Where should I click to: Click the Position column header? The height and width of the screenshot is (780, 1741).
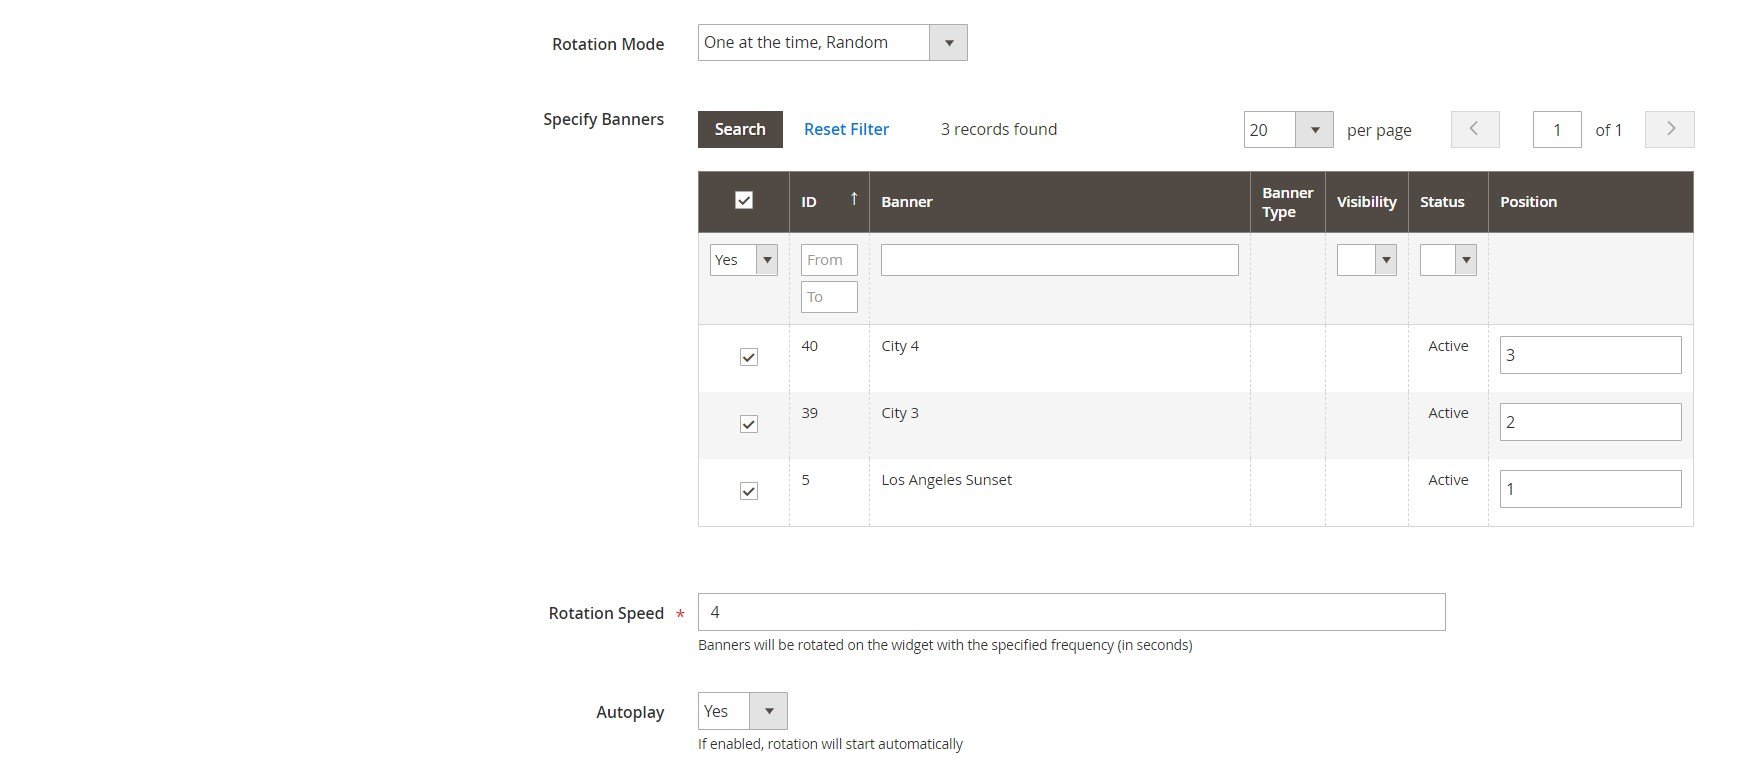coord(1590,202)
